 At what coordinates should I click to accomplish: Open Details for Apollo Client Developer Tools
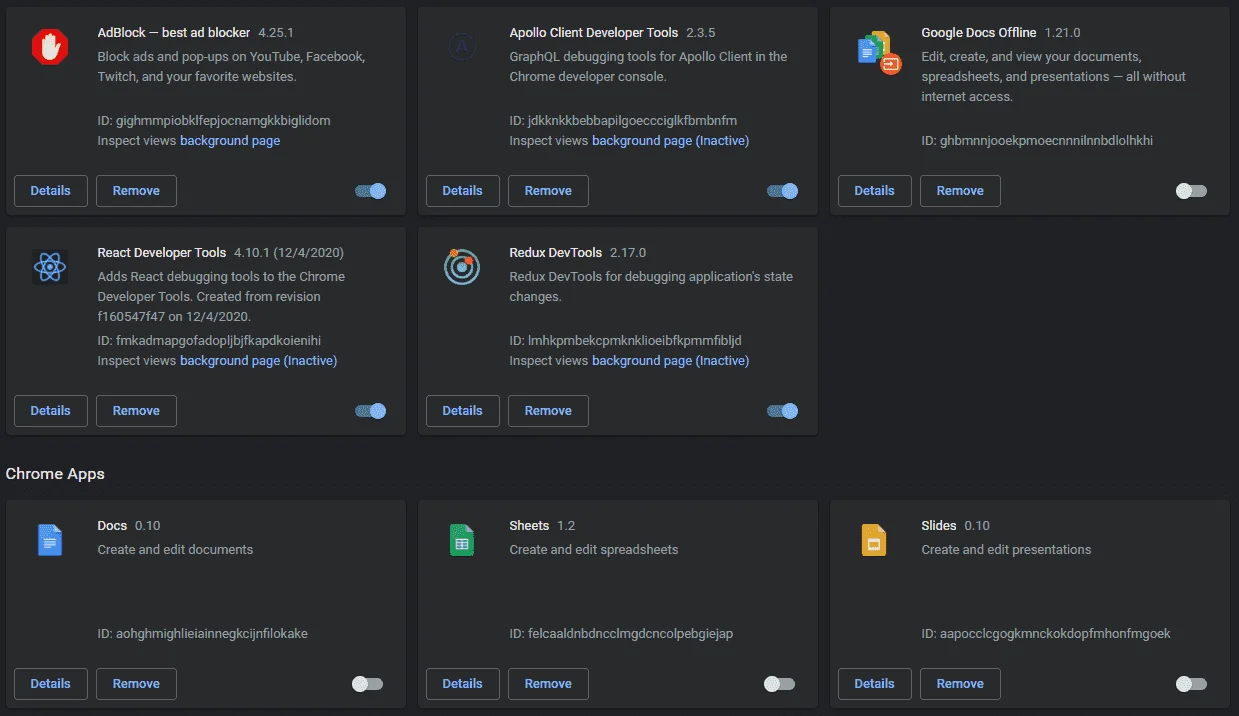463,191
